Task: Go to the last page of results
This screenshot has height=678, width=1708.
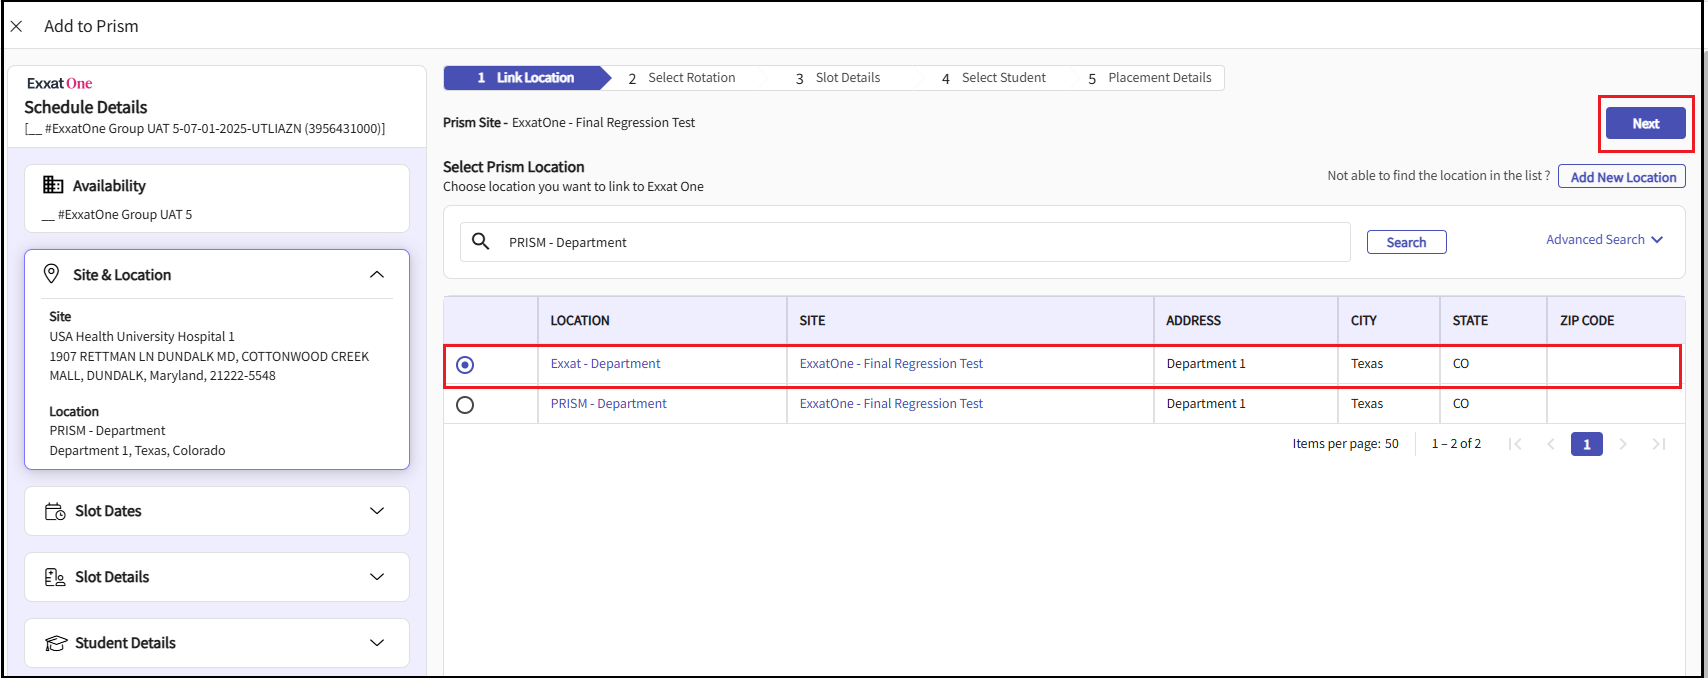Action: click(1658, 444)
